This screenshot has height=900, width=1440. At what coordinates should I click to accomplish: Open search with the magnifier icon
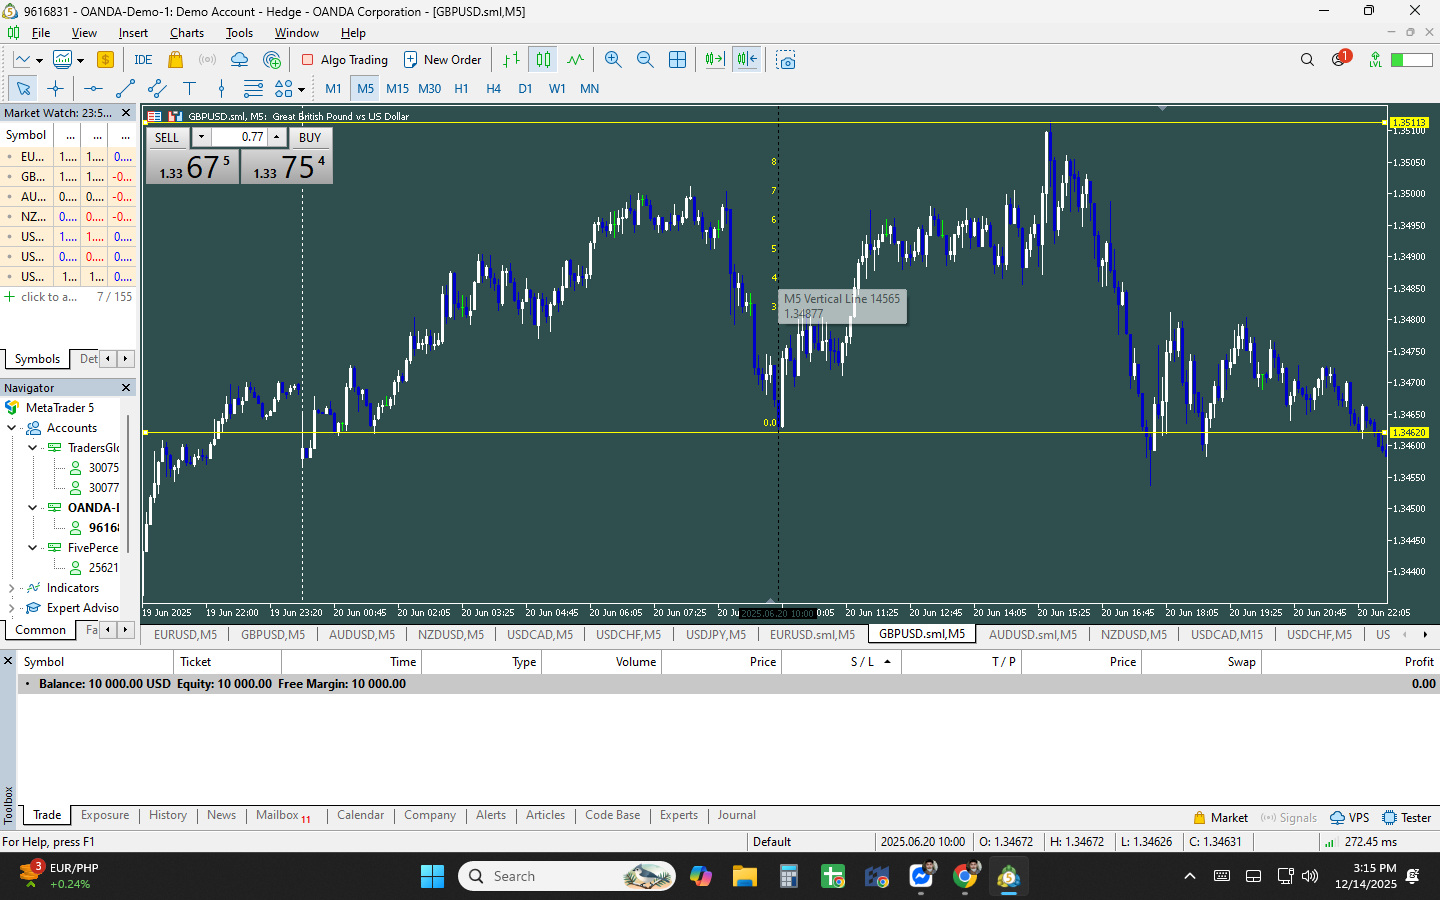coord(1307,60)
